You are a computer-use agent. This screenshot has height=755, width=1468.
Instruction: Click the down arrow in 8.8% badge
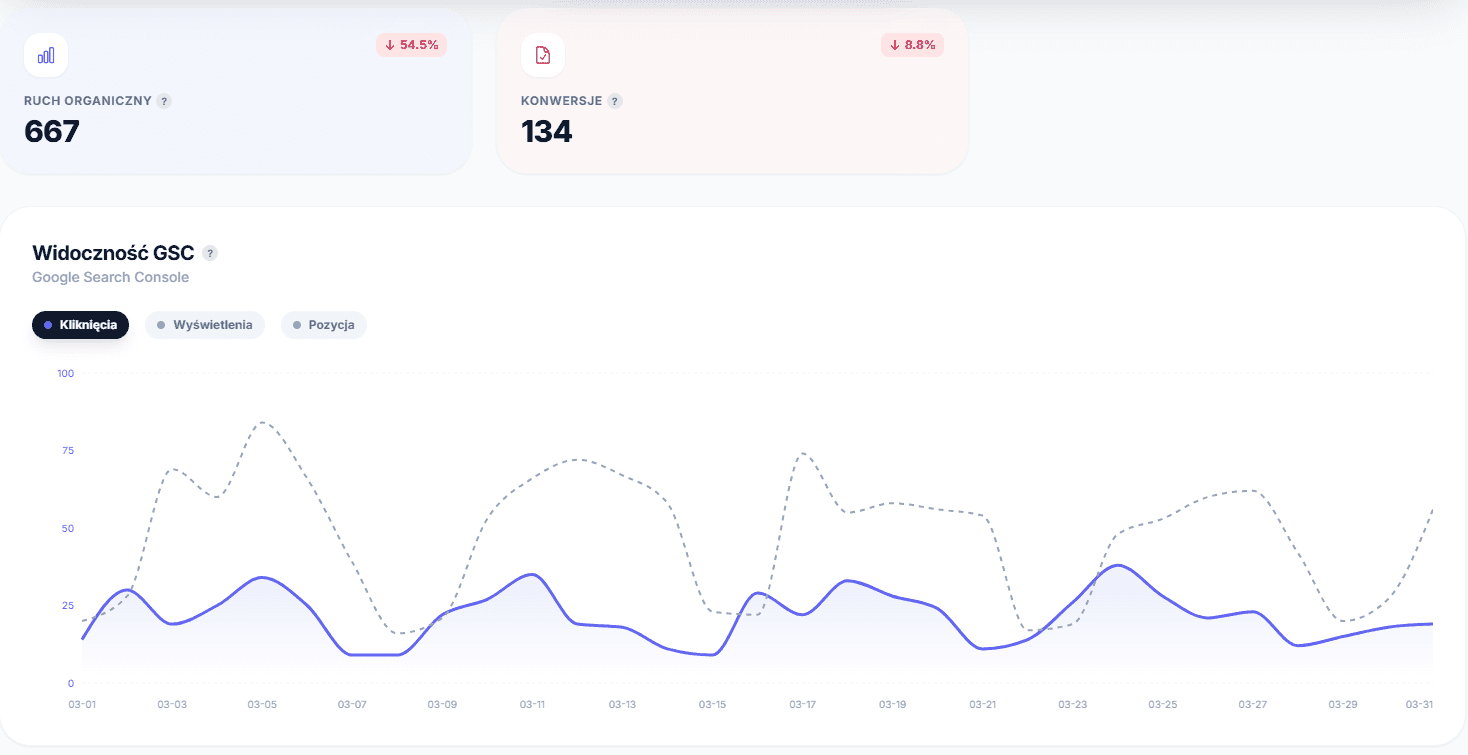(895, 45)
